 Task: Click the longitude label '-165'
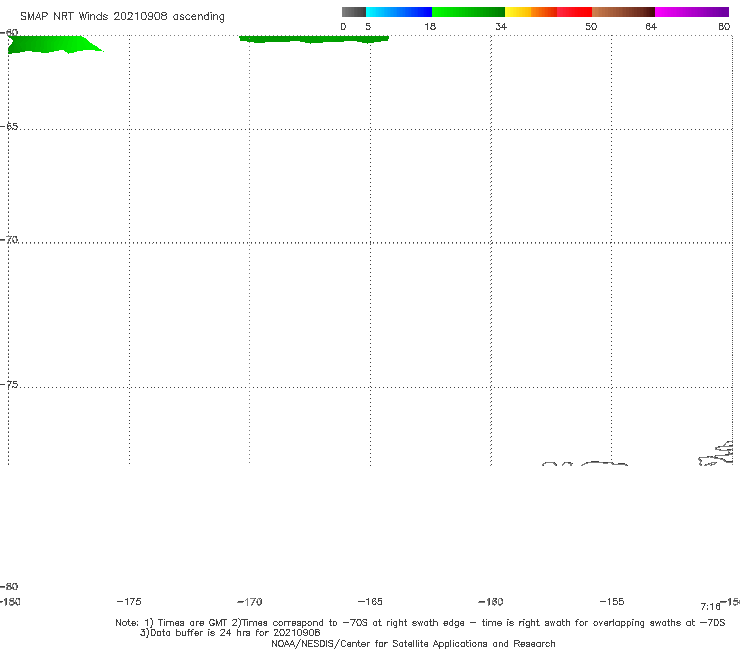coord(370,601)
